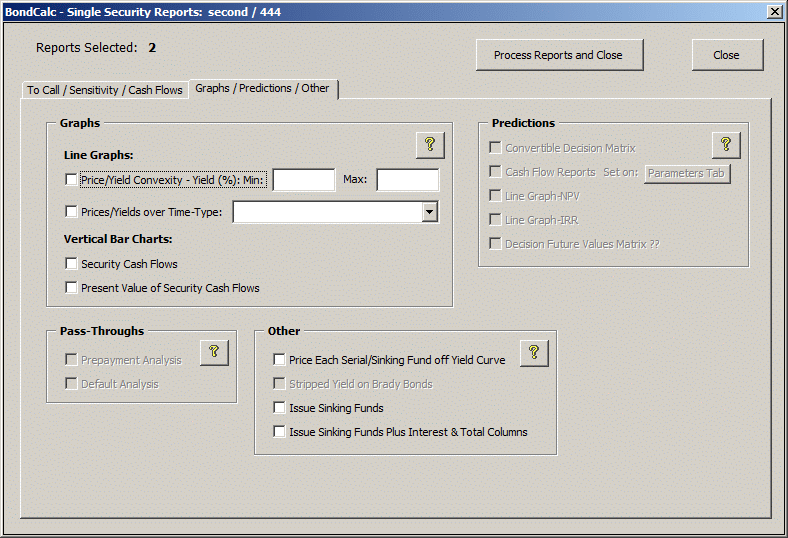
Task: Open help for the Predictions section
Action: point(726,146)
